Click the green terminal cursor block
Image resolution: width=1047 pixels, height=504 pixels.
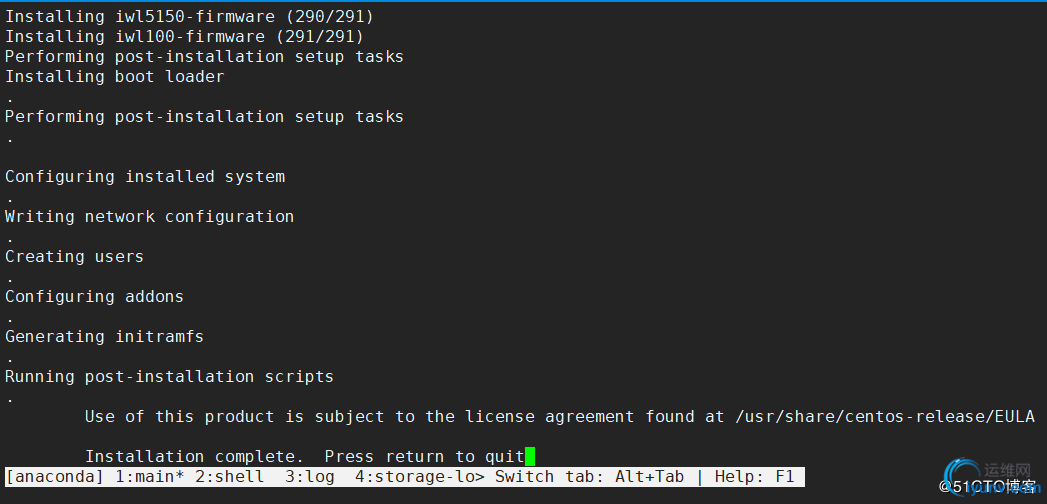[530, 457]
